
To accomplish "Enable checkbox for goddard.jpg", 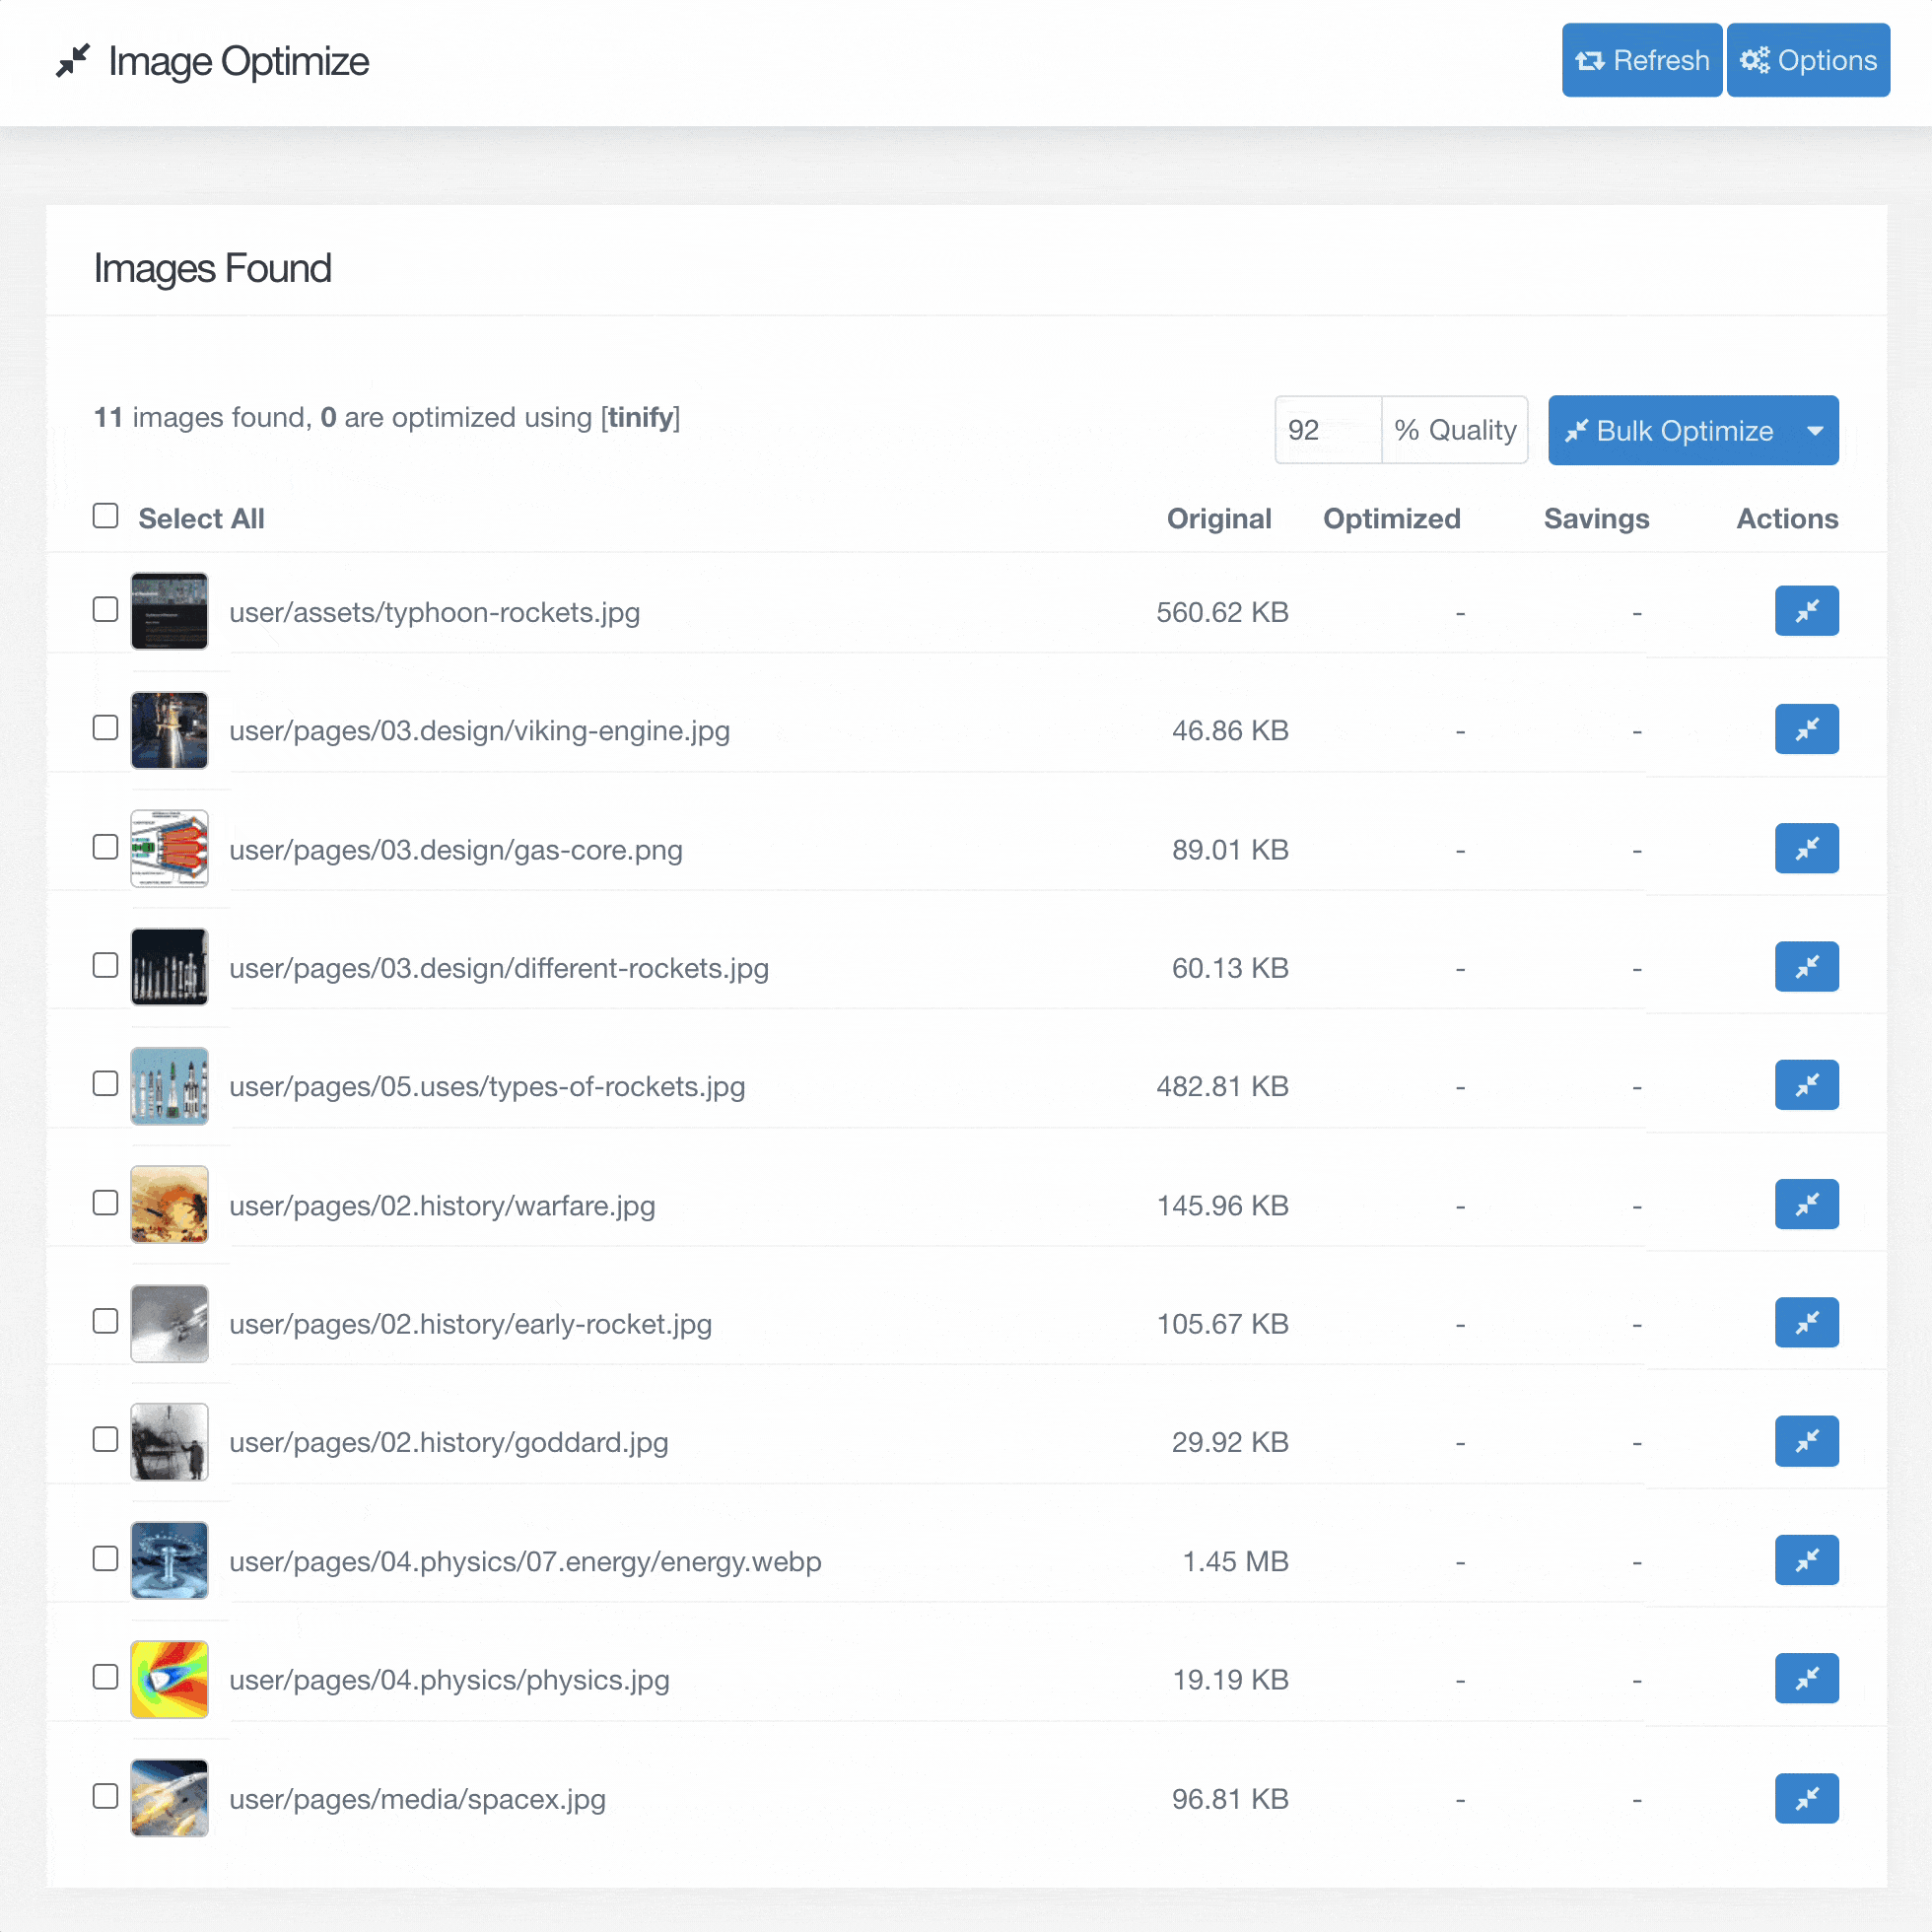I will point(104,1440).
